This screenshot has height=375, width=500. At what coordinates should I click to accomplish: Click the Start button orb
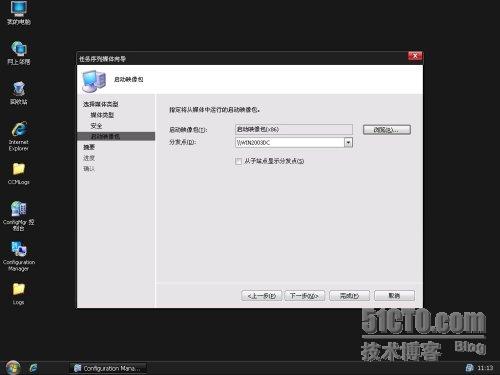tap(13, 368)
